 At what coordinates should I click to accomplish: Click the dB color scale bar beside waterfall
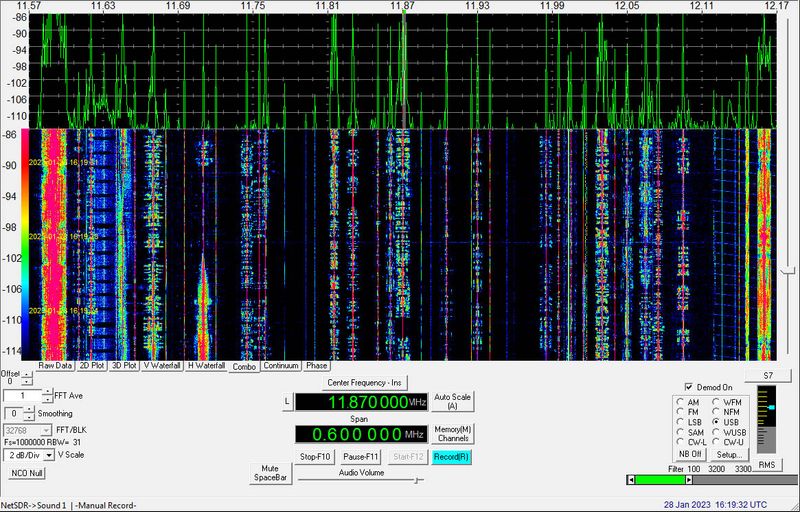(25, 246)
